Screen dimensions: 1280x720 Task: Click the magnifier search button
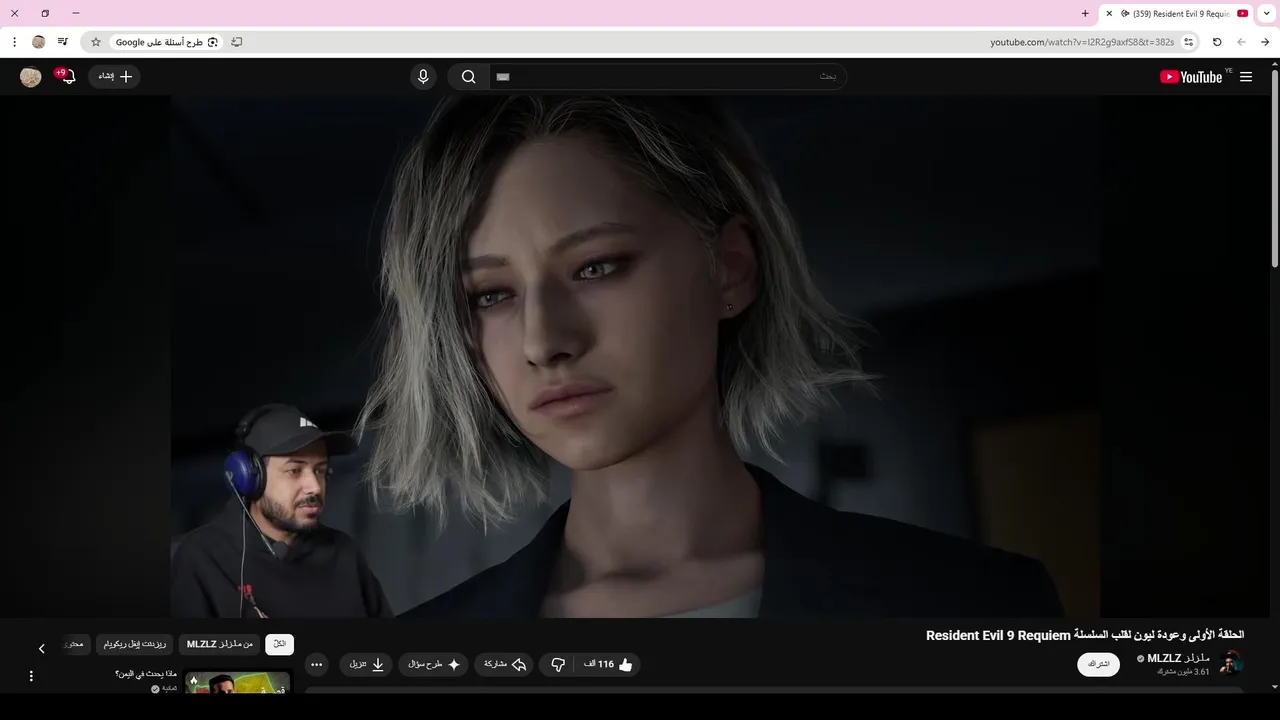click(468, 77)
